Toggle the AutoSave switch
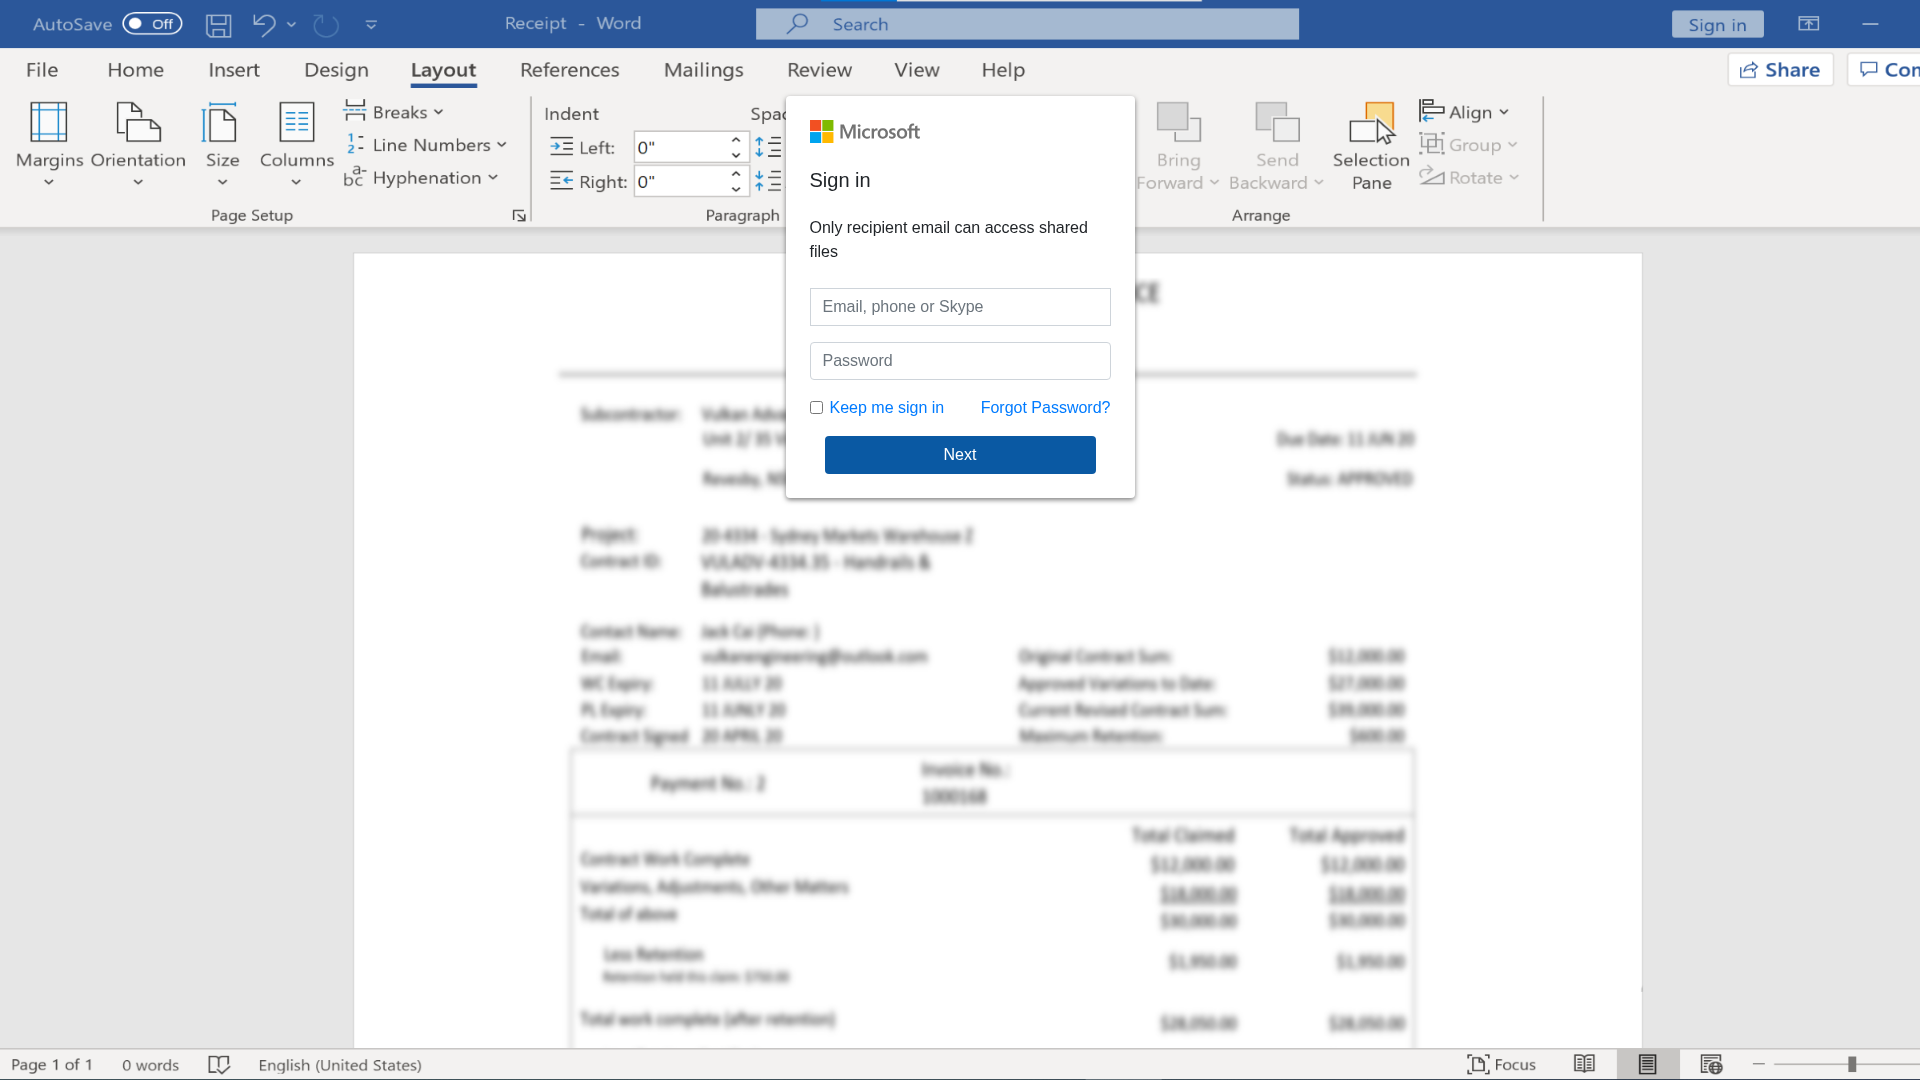 pos(152,24)
